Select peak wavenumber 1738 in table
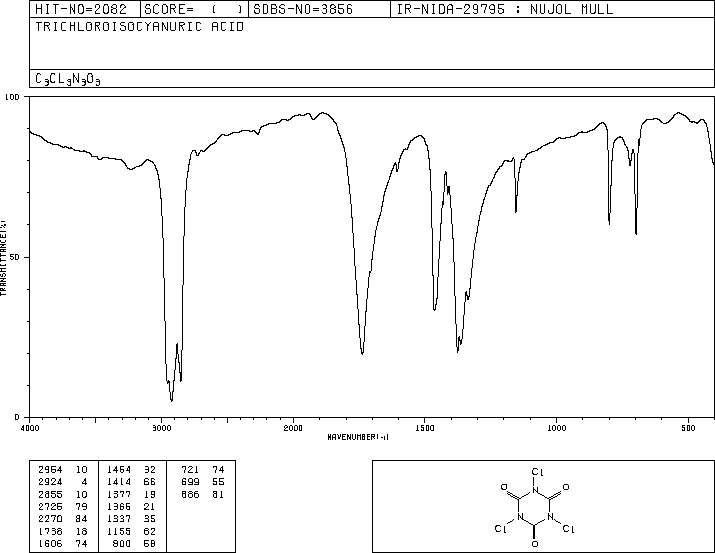Screen dimensions: 715x553 (50, 531)
